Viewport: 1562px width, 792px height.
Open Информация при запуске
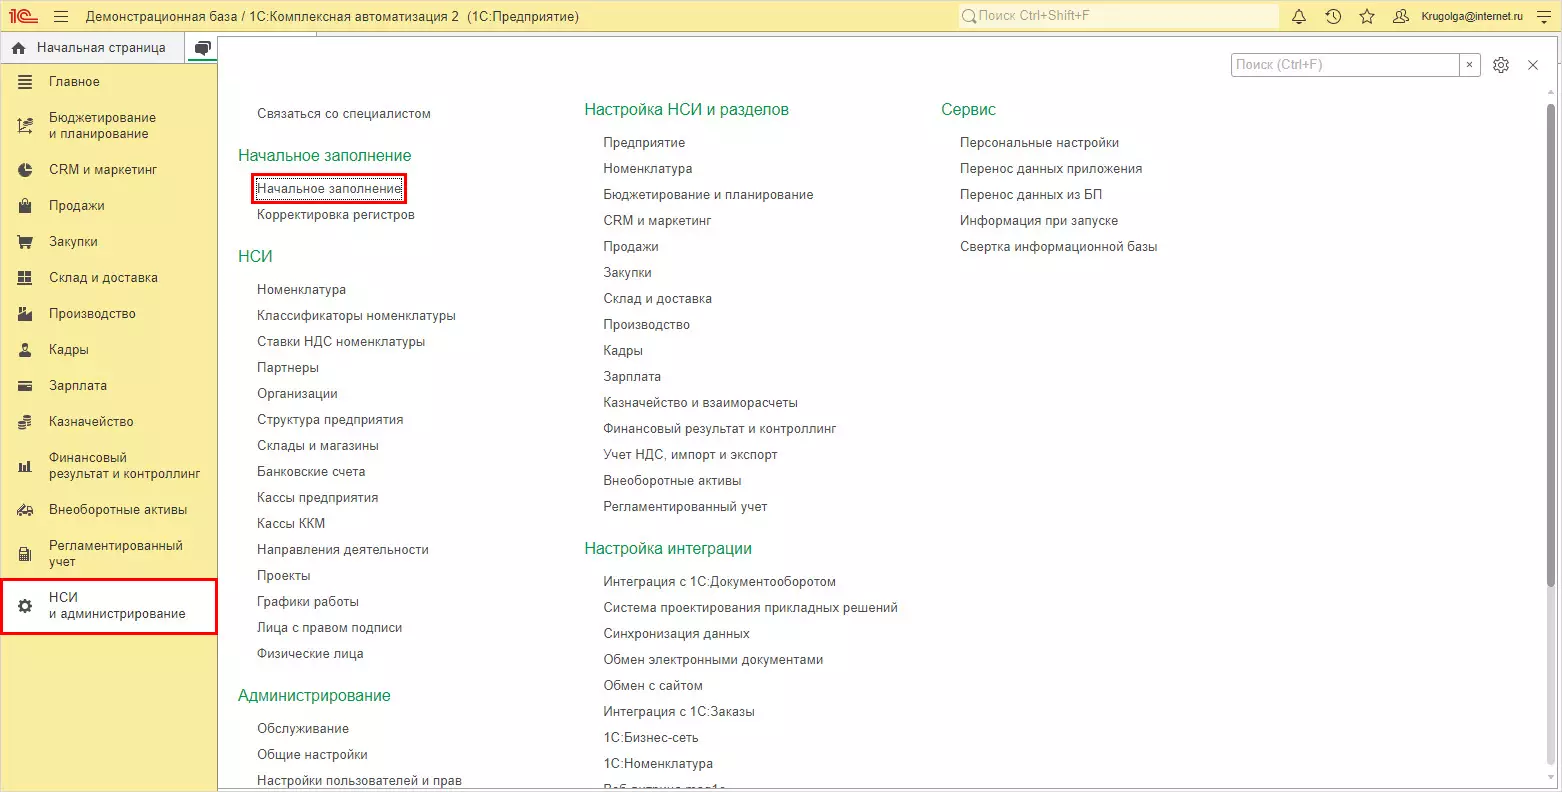[x=1039, y=221]
